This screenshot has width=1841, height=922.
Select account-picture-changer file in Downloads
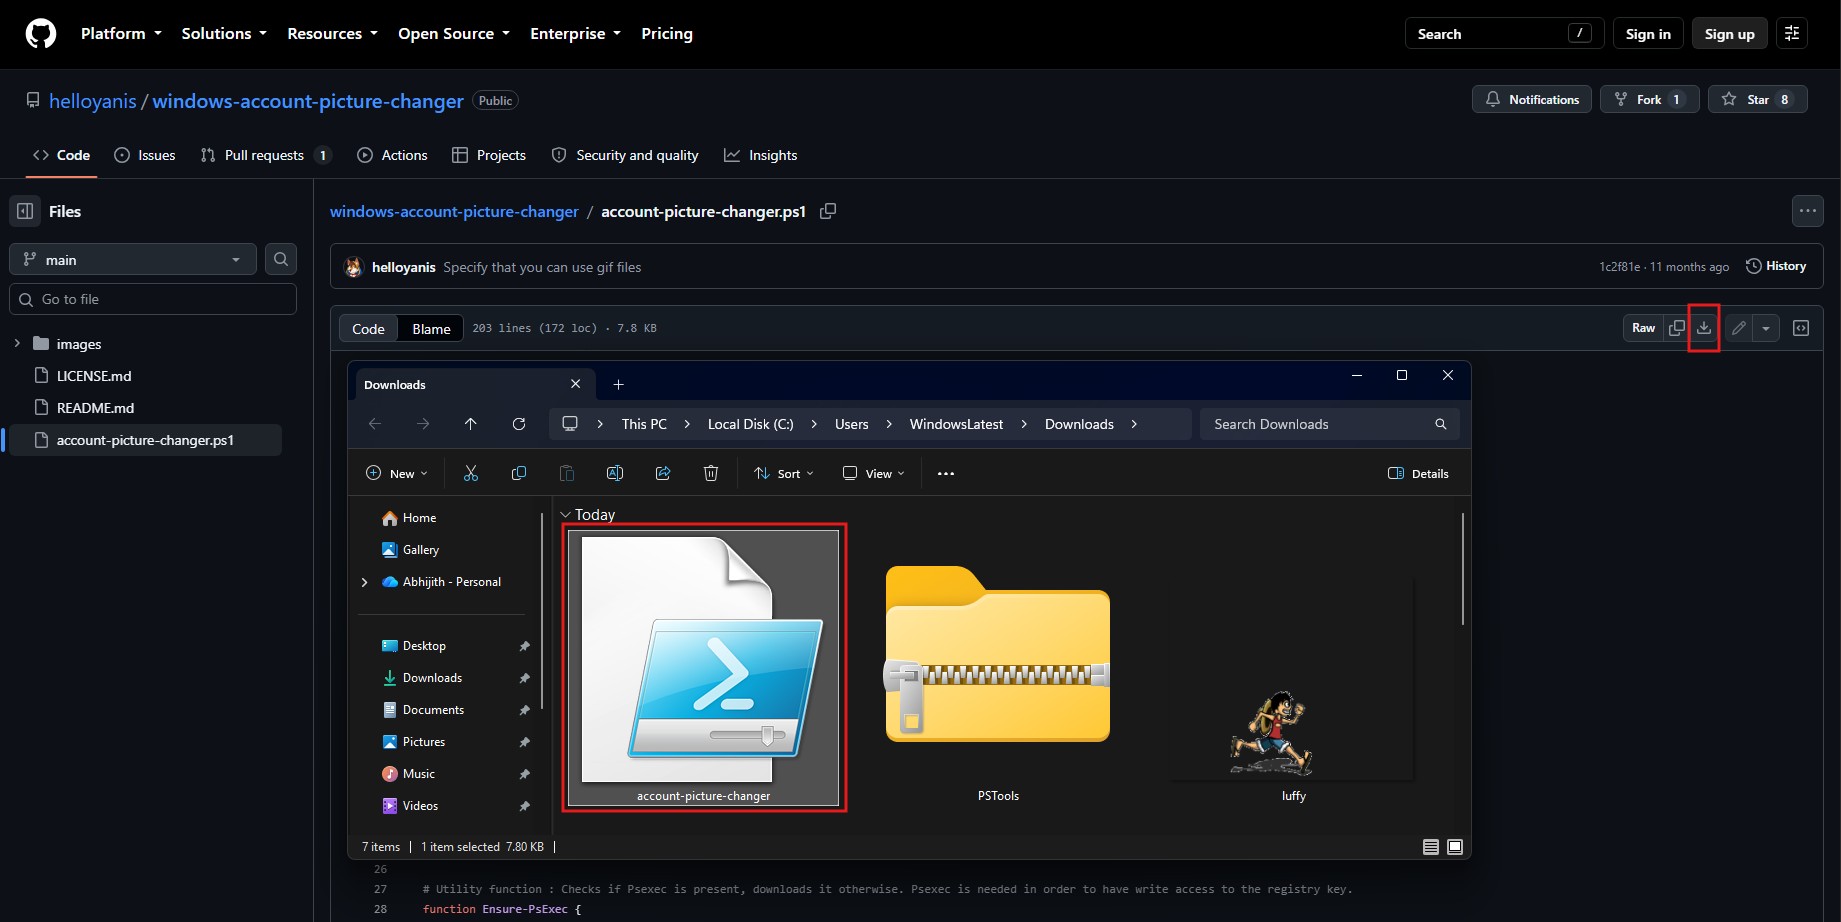point(704,668)
